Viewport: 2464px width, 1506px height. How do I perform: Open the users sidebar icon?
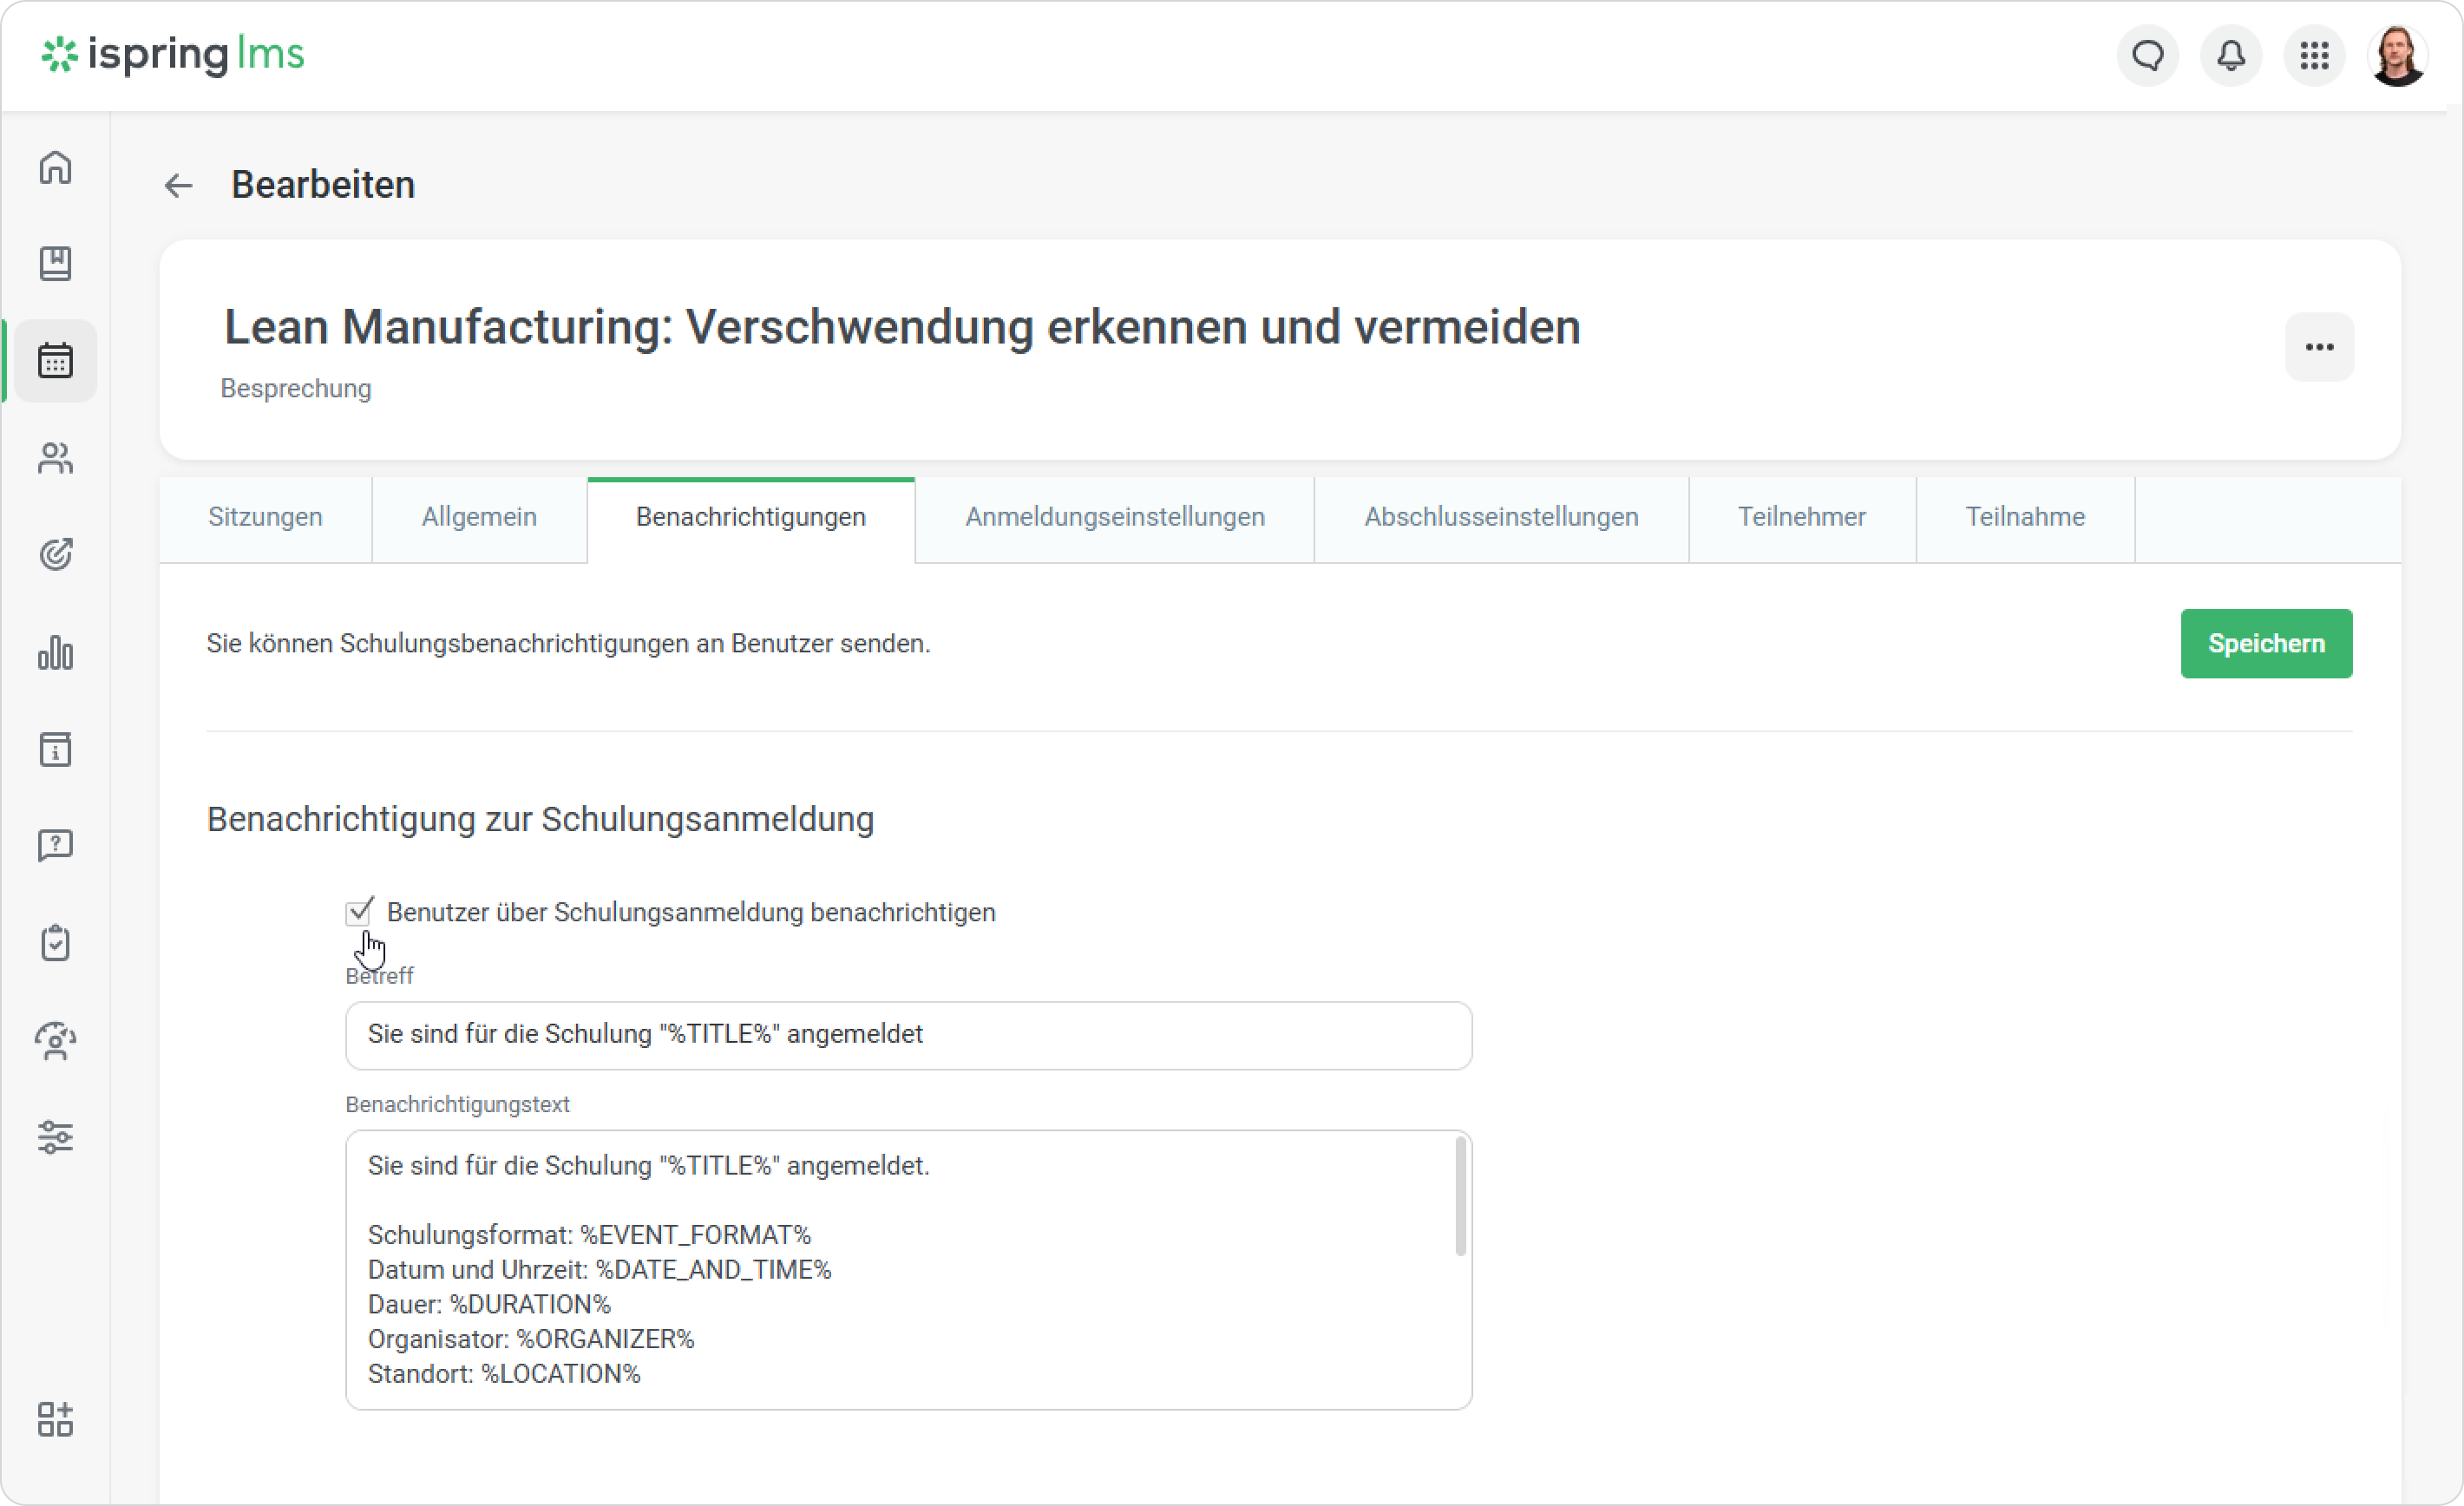56,458
